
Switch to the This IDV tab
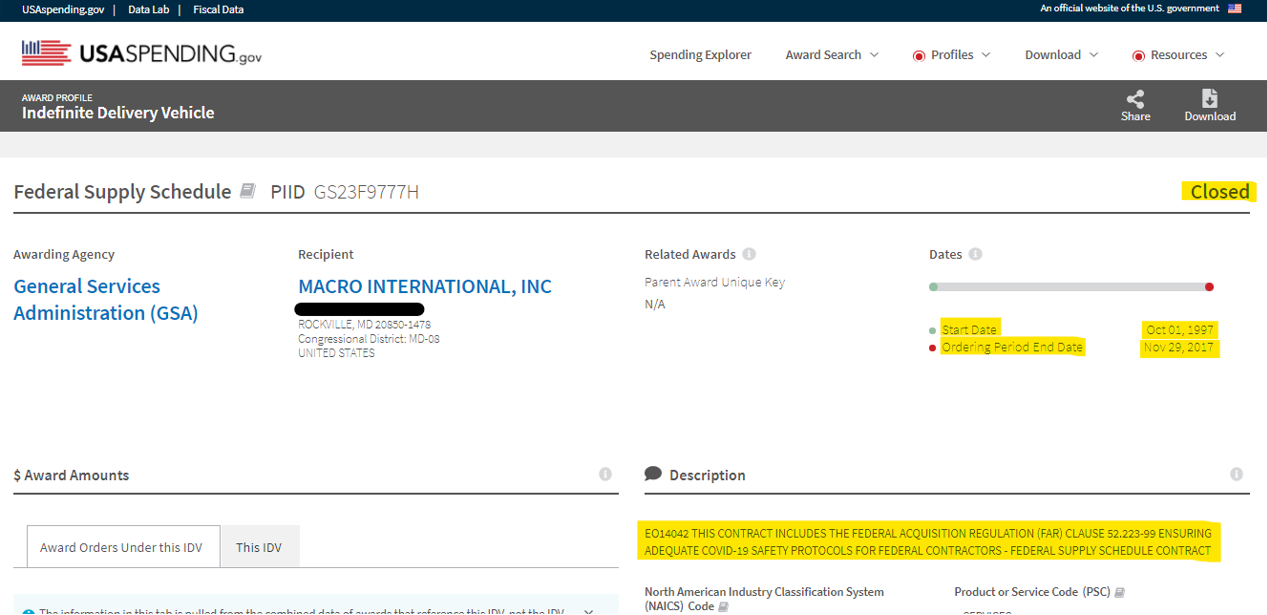point(259,547)
